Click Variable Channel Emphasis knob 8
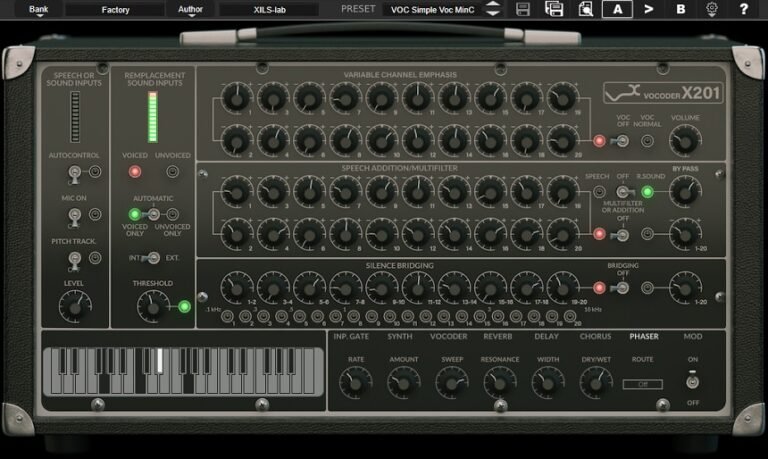 pos(345,141)
